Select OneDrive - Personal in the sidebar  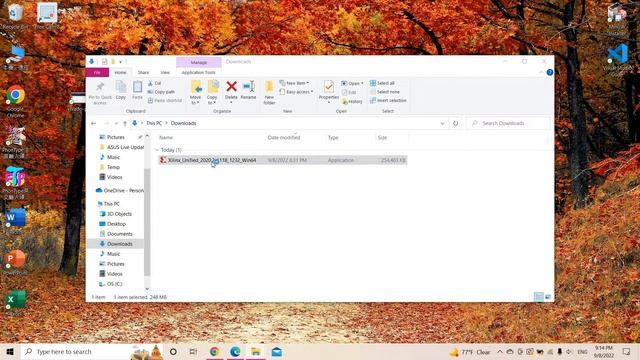(119, 191)
